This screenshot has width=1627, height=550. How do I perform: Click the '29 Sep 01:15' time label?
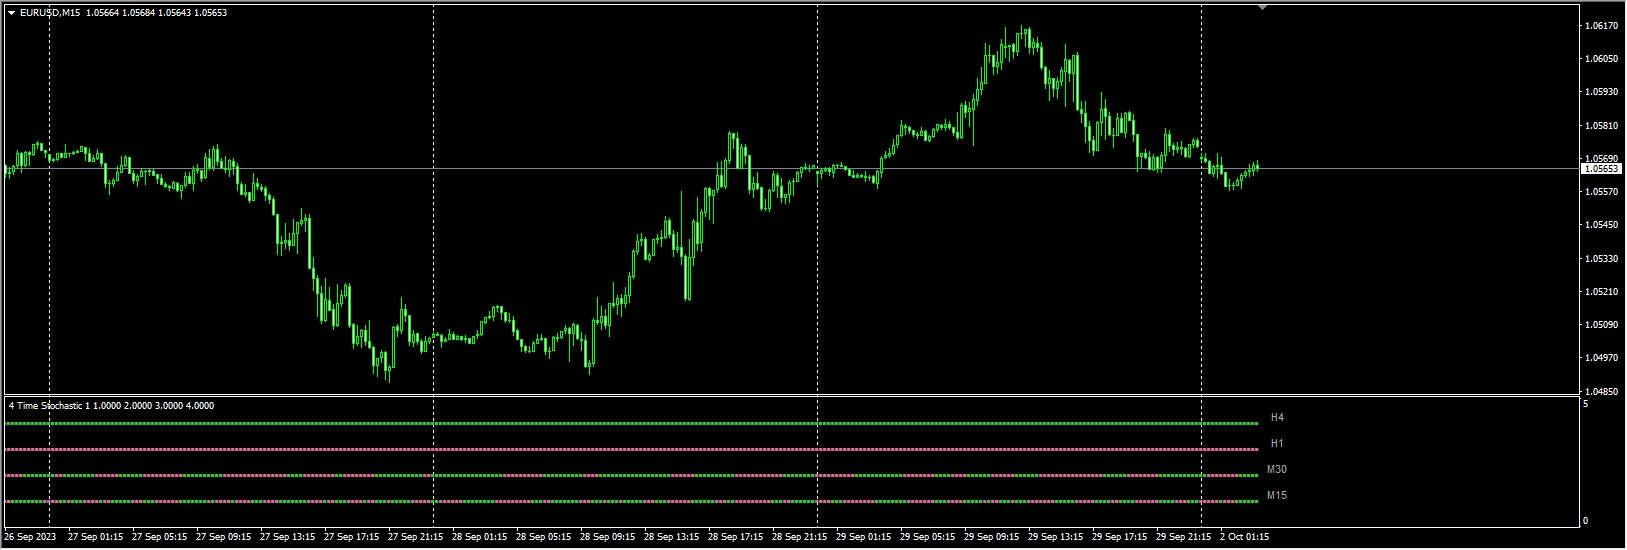coord(863,537)
